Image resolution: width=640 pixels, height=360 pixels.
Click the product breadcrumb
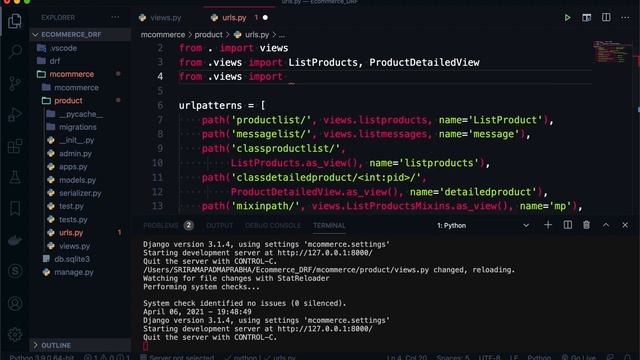point(208,35)
